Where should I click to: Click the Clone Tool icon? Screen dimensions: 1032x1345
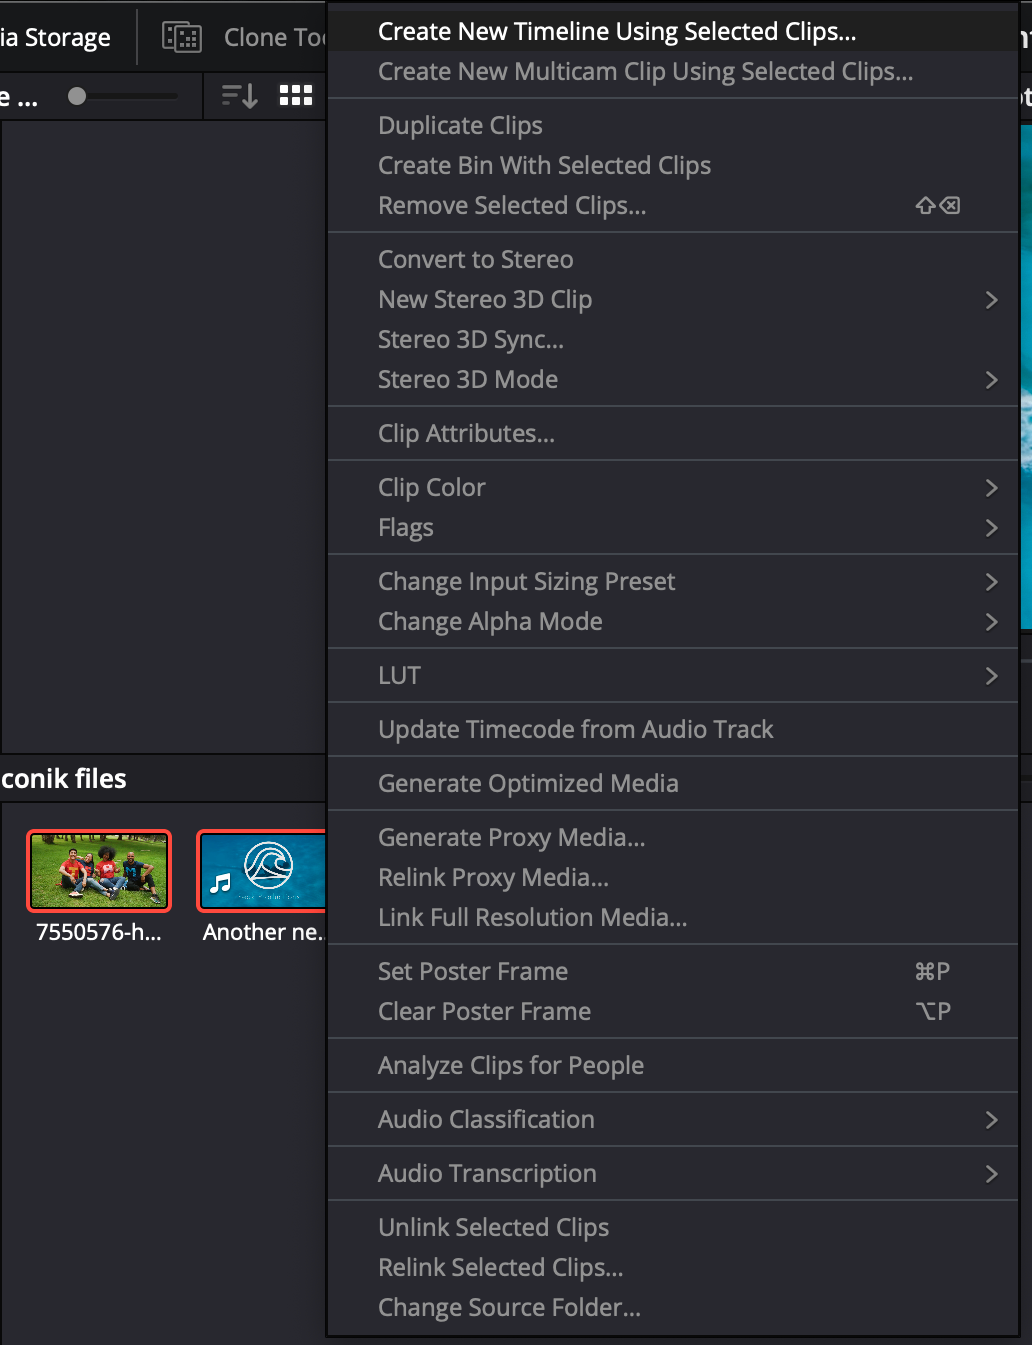(x=182, y=37)
